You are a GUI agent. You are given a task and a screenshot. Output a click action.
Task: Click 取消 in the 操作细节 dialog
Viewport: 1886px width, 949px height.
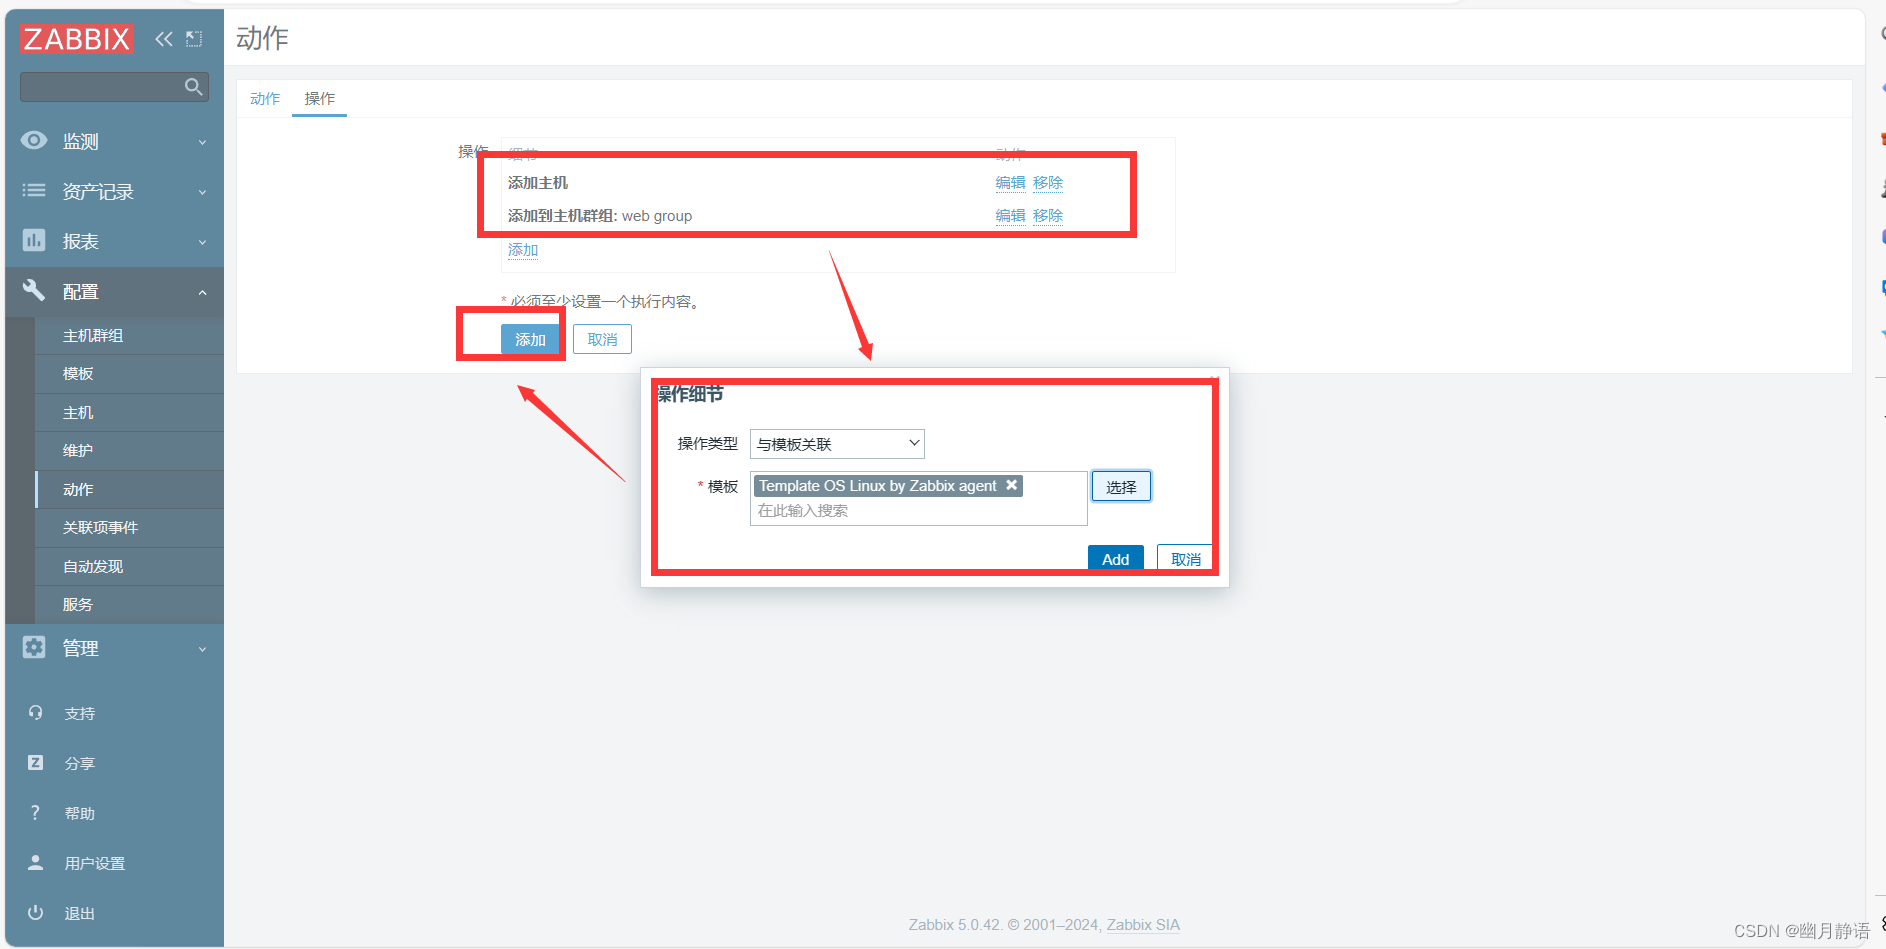[x=1185, y=559]
